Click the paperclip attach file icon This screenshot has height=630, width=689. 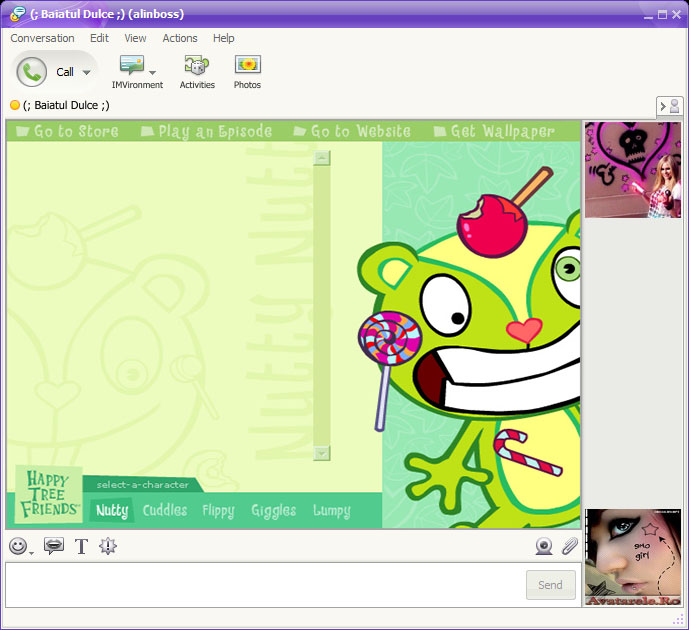[570, 546]
